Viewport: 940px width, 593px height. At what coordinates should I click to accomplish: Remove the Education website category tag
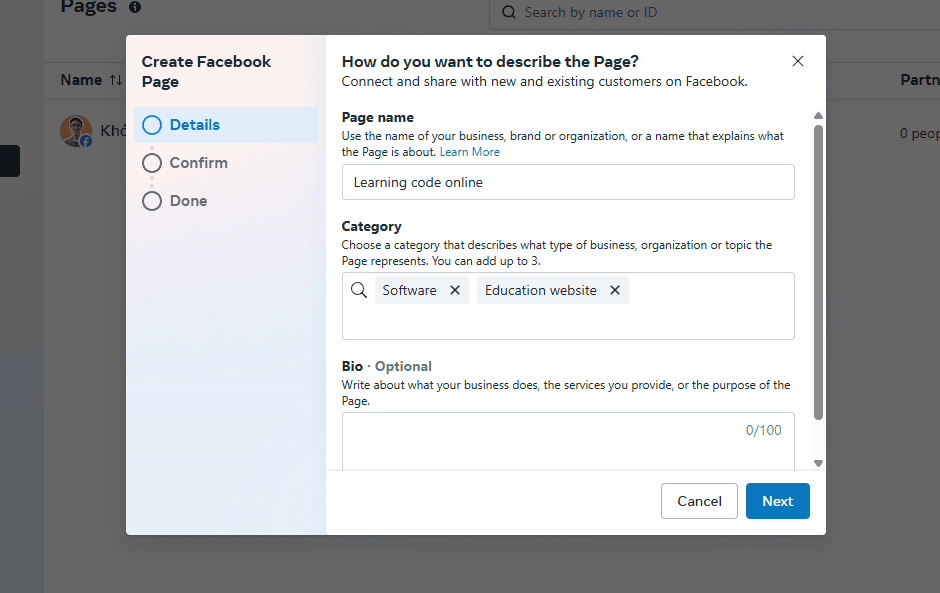(614, 289)
